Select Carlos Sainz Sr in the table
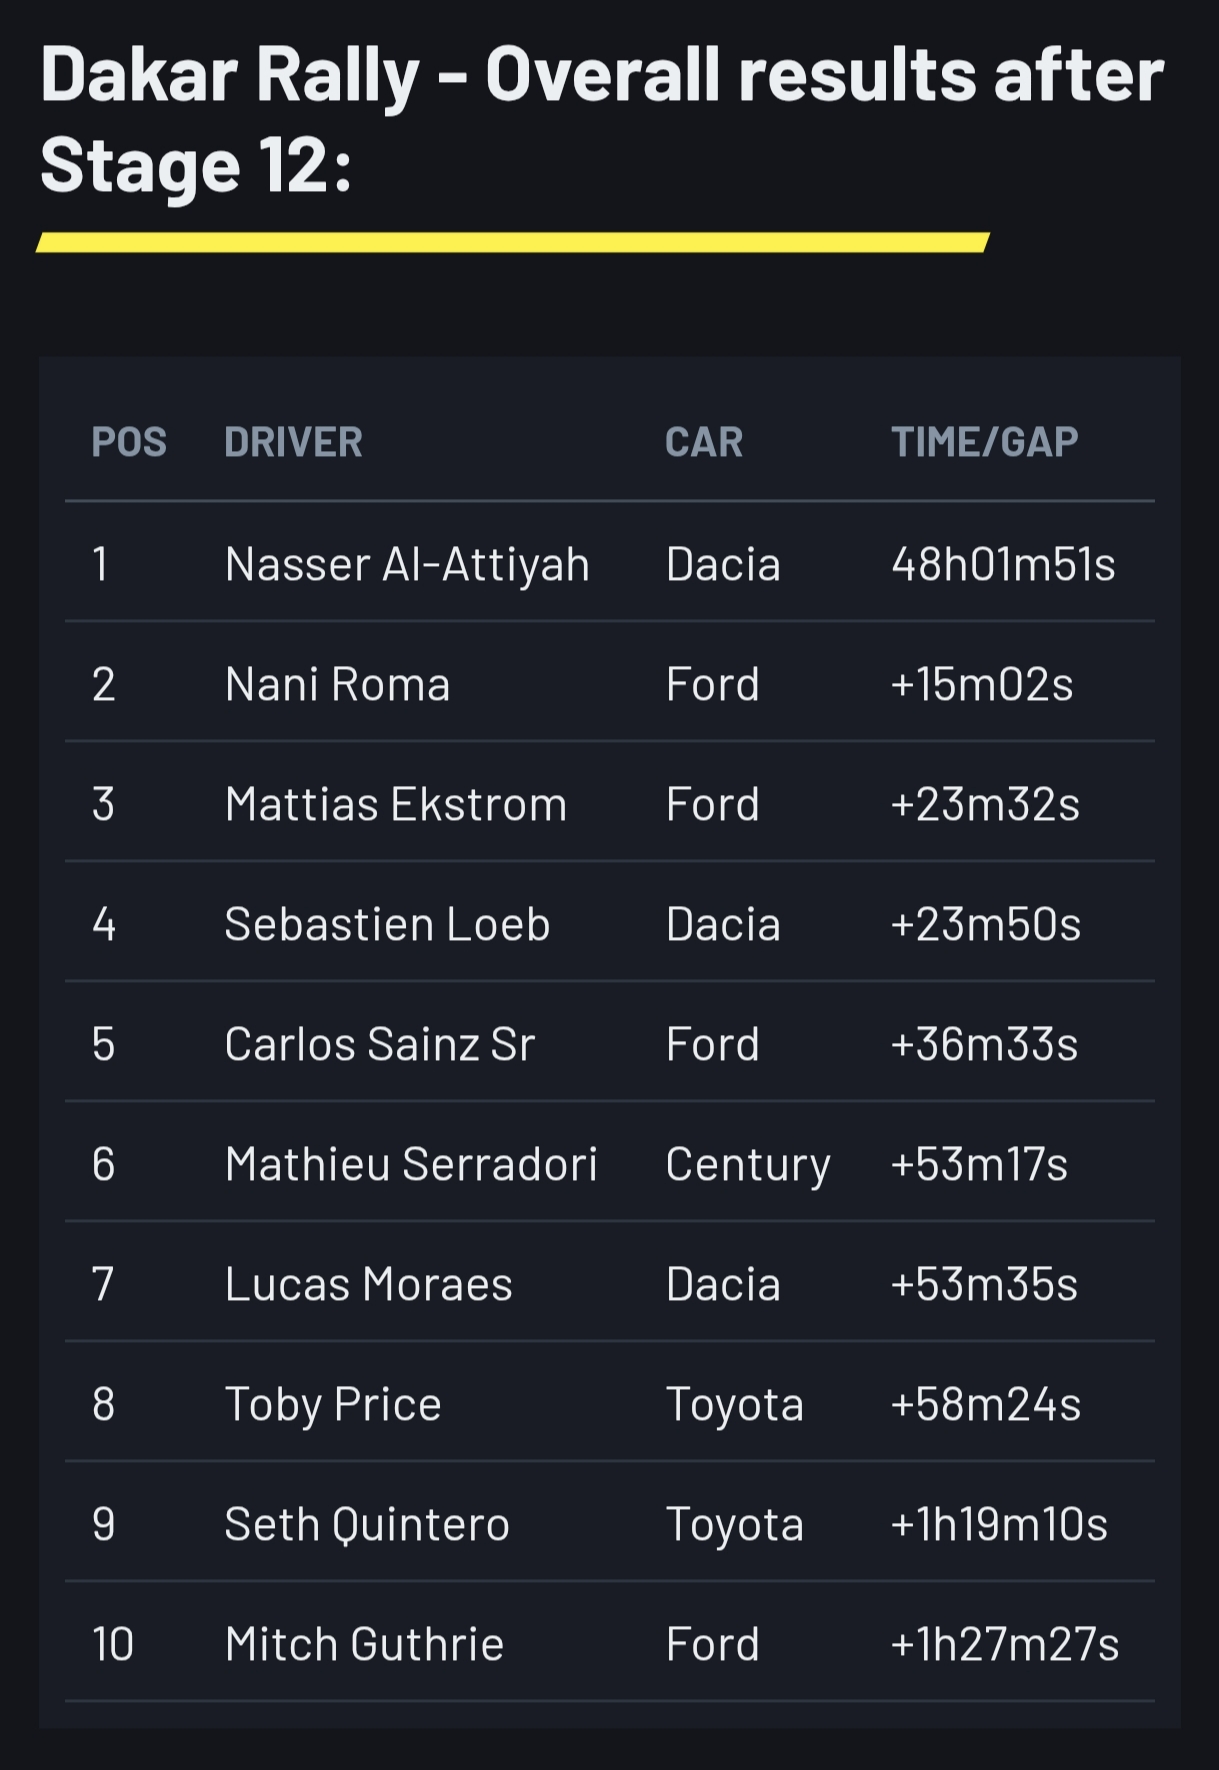Image resolution: width=1219 pixels, height=1770 pixels. (379, 1044)
